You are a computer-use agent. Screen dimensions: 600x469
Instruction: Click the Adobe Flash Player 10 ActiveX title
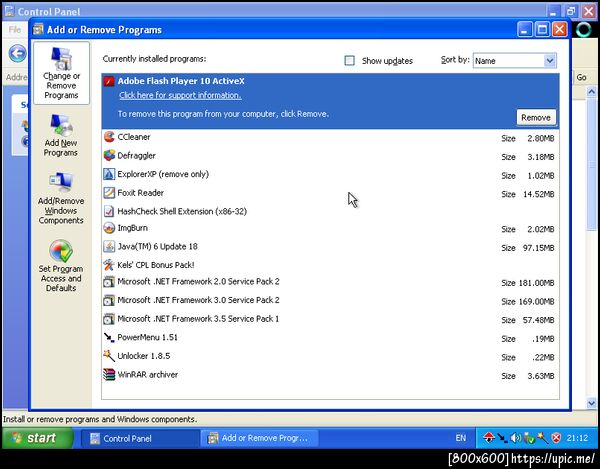click(x=181, y=81)
